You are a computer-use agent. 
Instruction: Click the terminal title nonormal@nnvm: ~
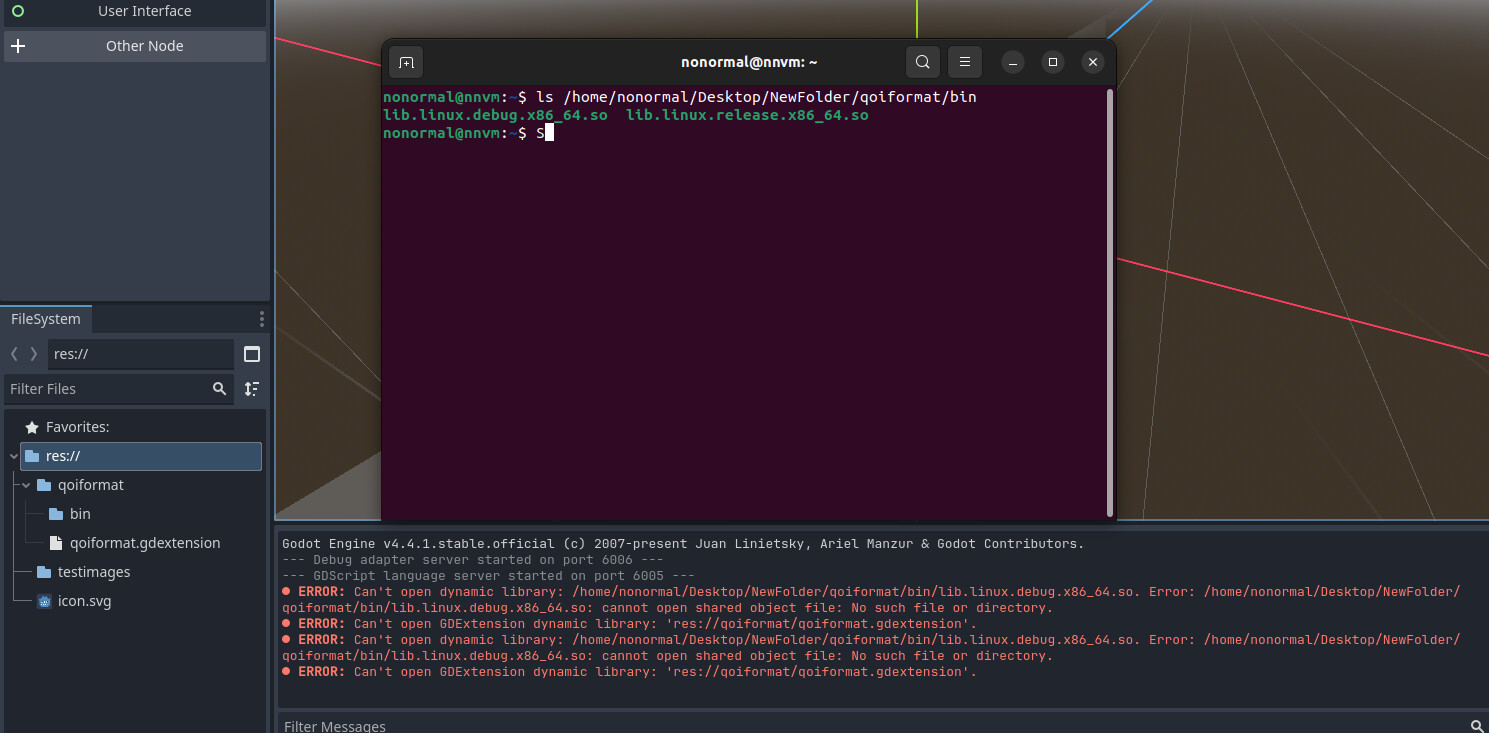(749, 62)
